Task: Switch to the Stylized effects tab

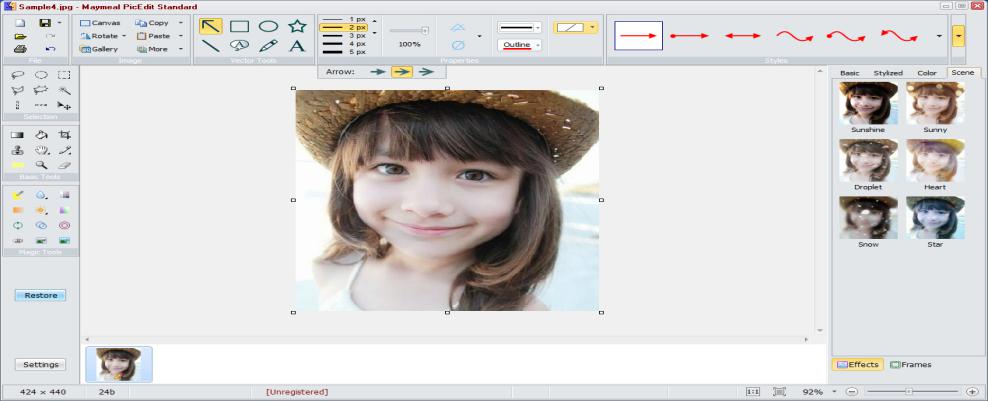Action: (x=887, y=73)
